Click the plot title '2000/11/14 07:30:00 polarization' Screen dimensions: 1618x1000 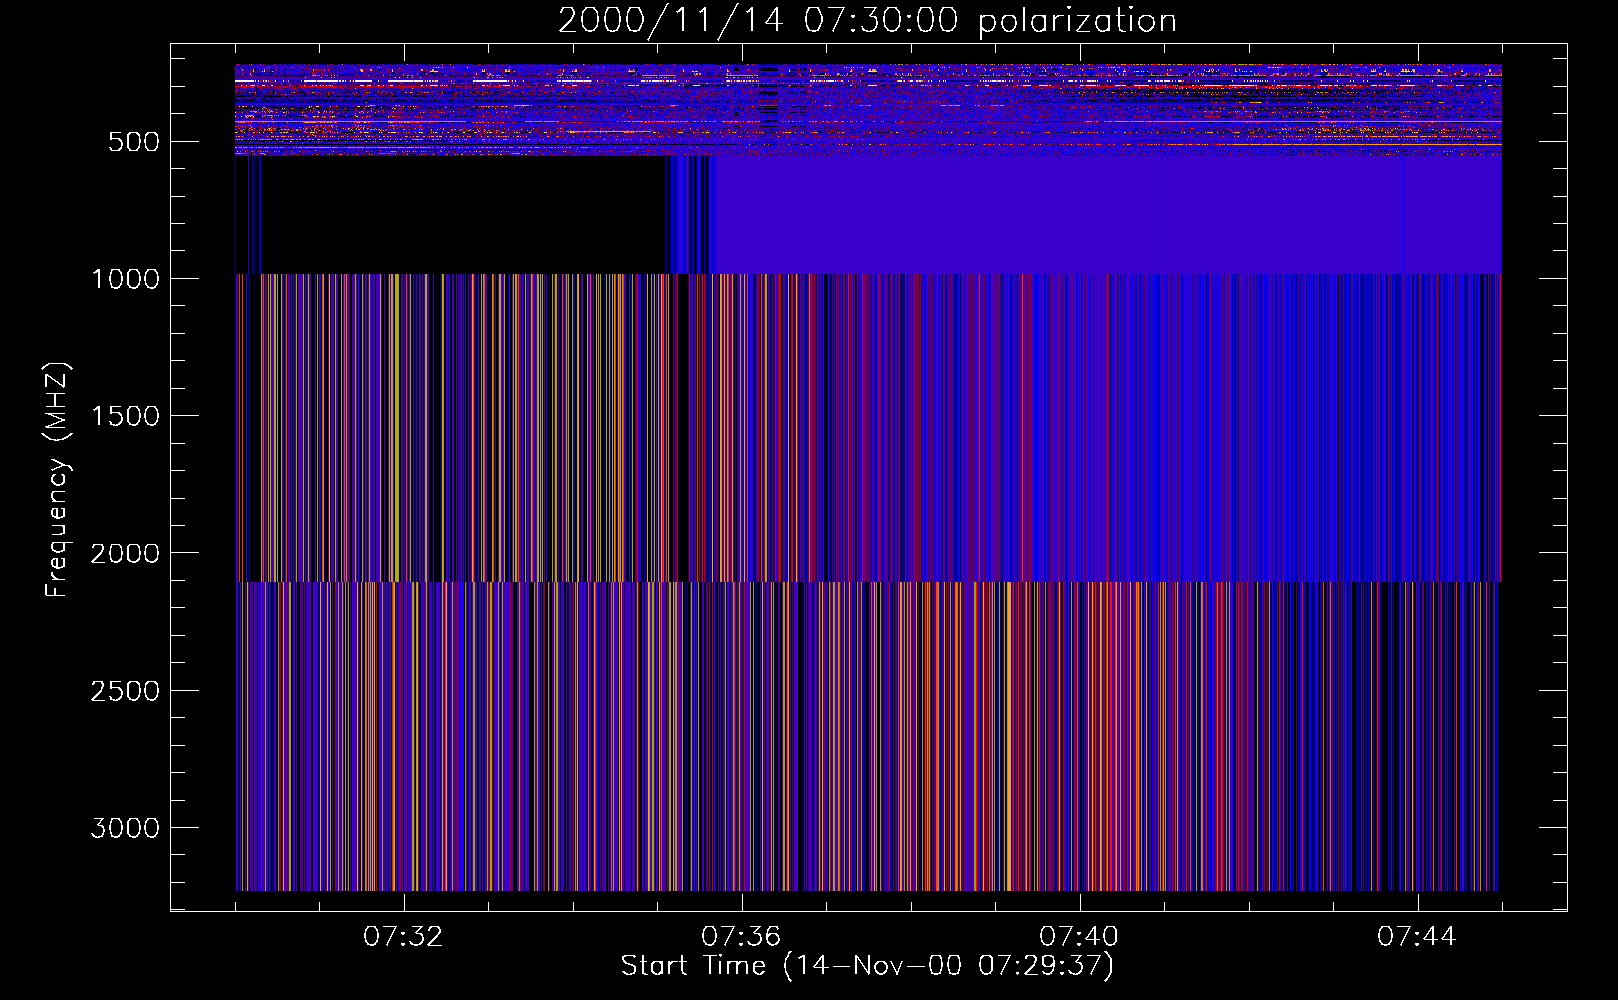click(x=867, y=21)
